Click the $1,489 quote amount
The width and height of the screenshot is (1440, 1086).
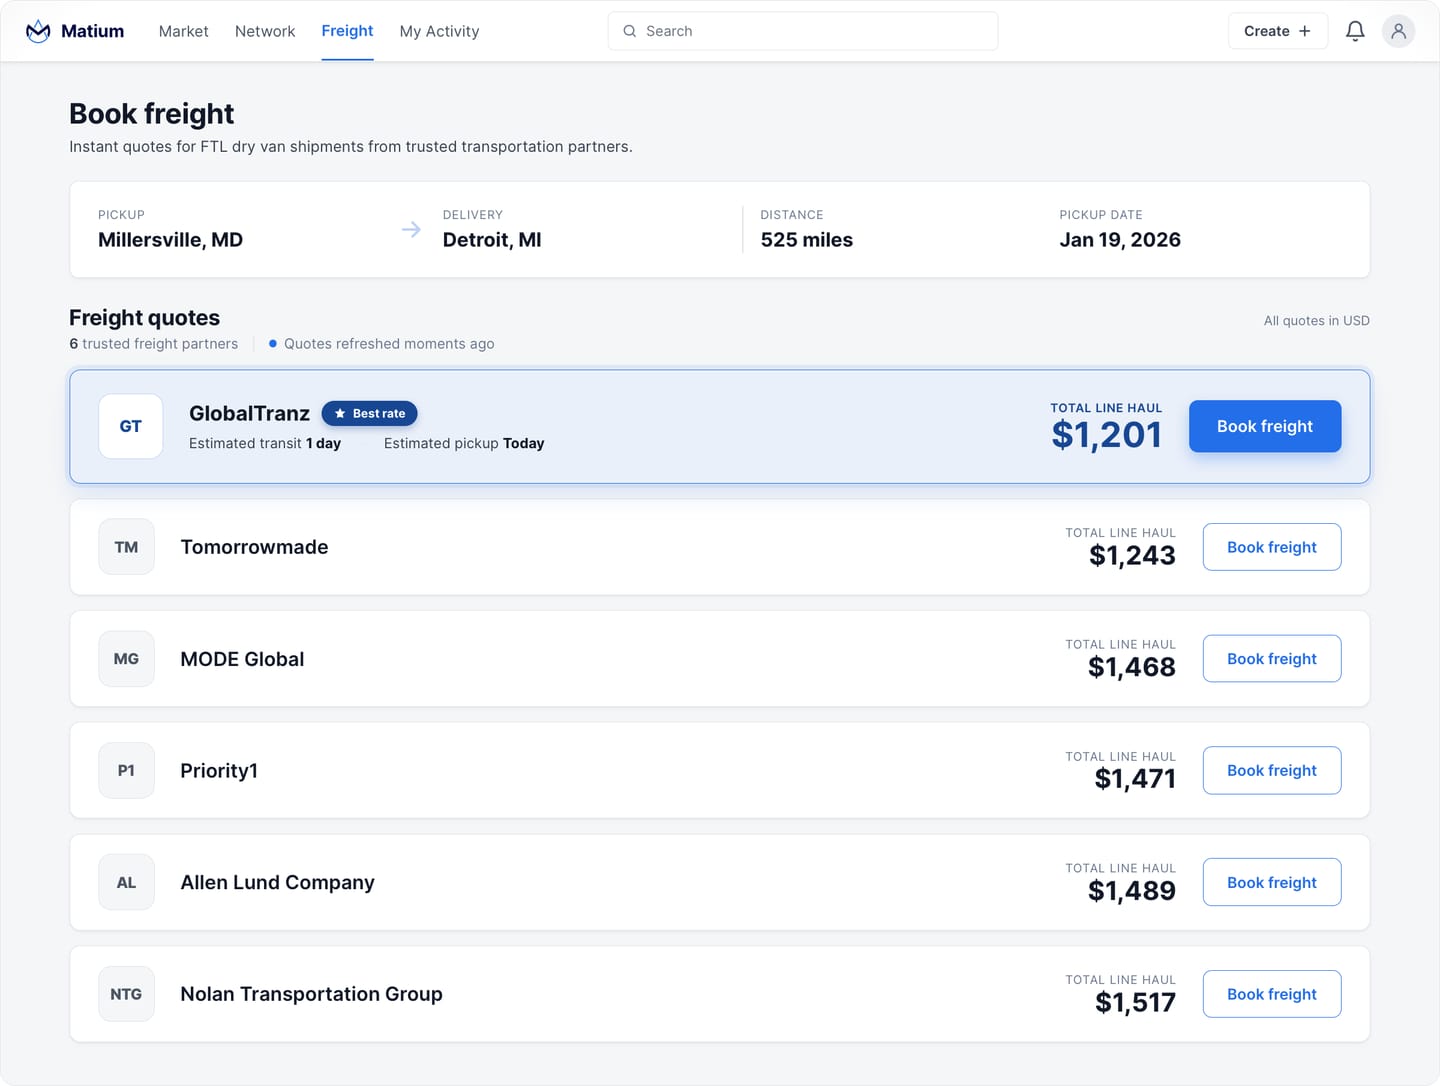(1132, 891)
